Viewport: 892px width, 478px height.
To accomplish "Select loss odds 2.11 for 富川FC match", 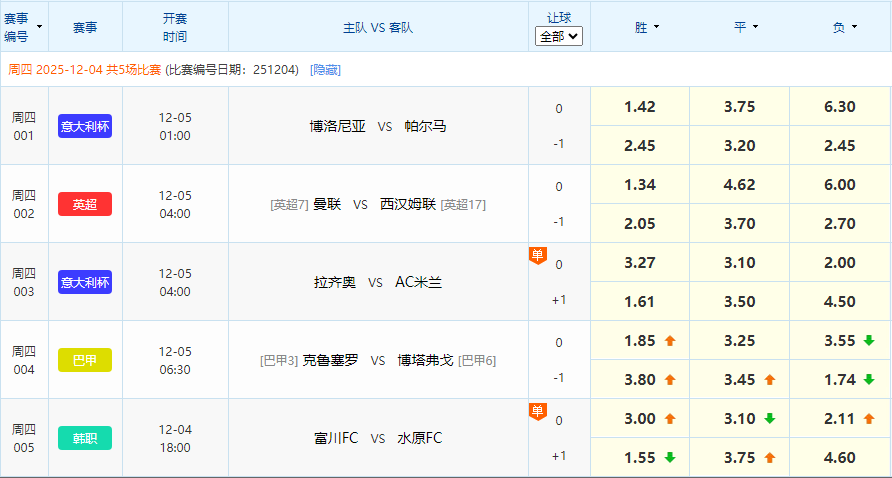I will (x=840, y=419).
